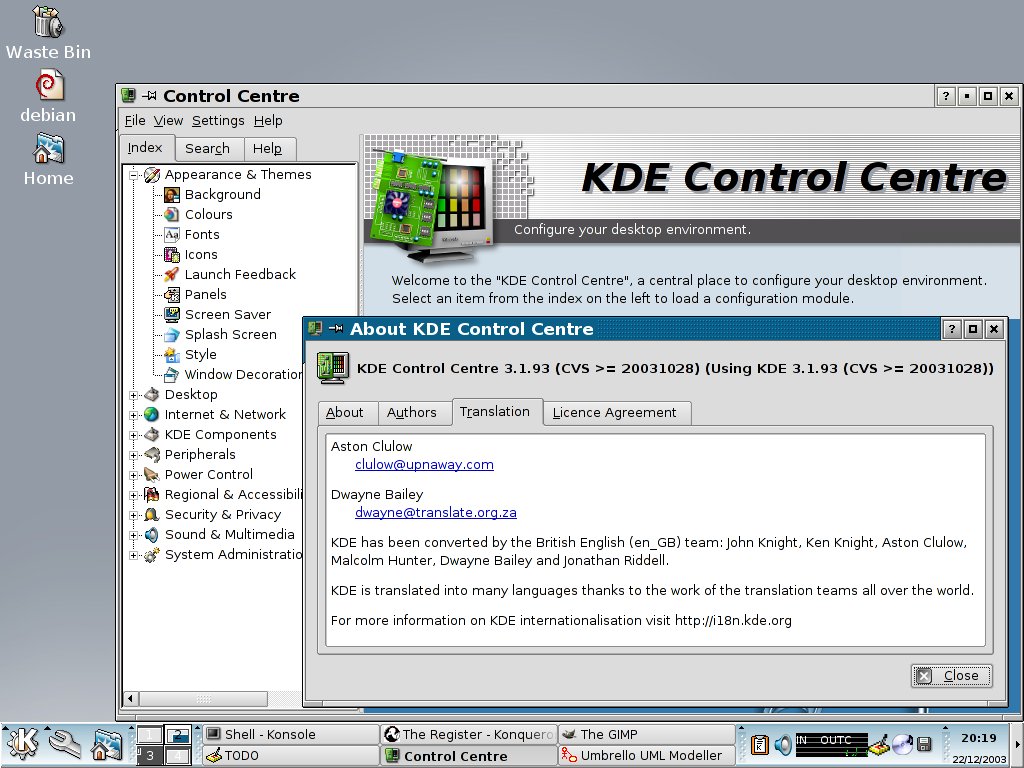1024x768 pixels.
Task: Click the Window Decorations module icon
Action: 172,375
